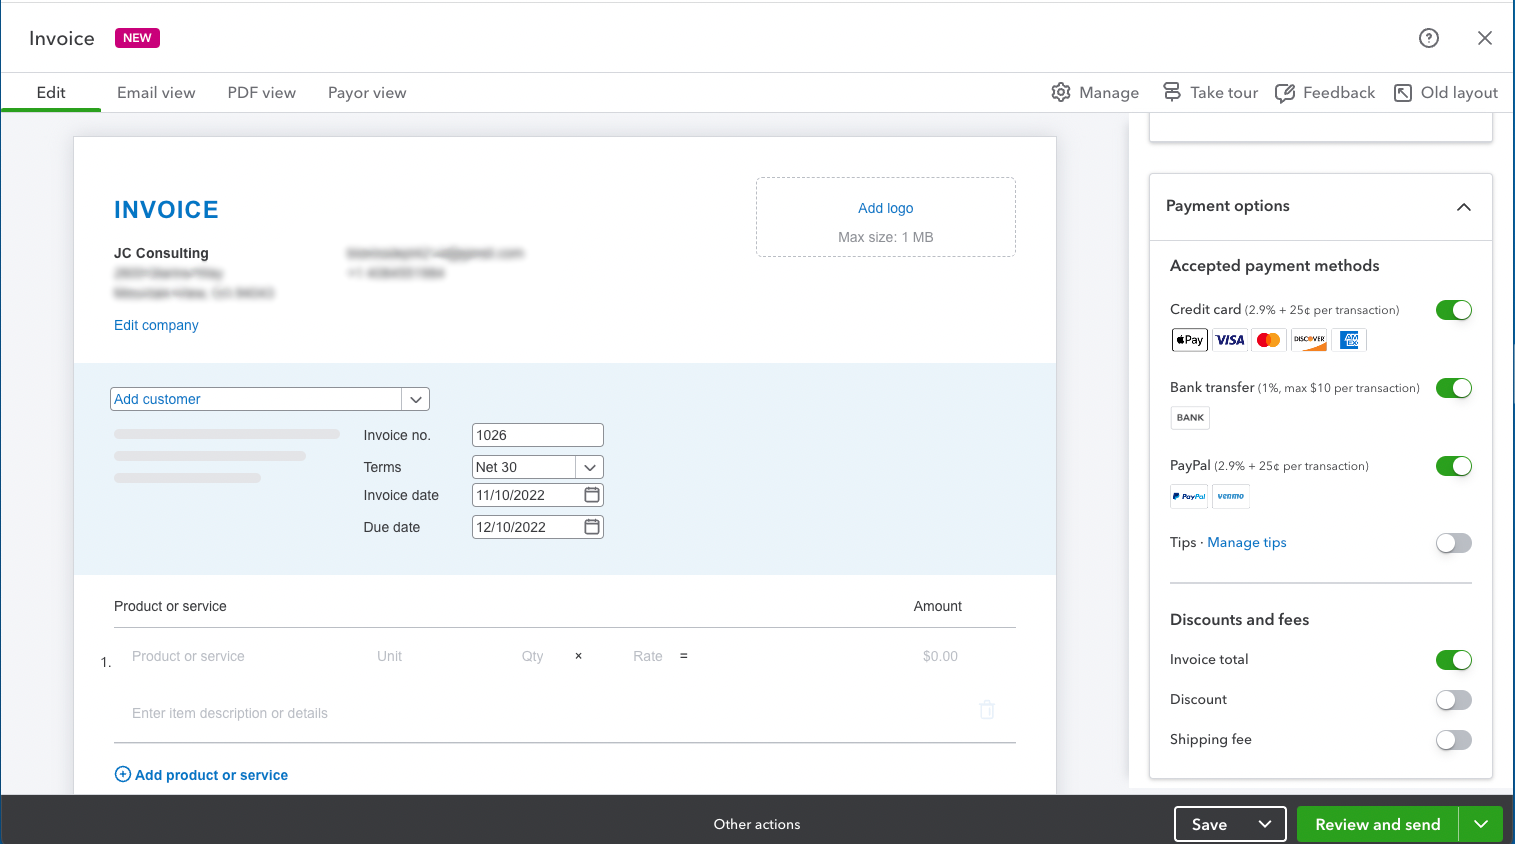Image resolution: width=1515 pixels, height=844 pixels.
Task: Switch to the Payor view tab
Action: pyautogui.click(x=367, y=92)
